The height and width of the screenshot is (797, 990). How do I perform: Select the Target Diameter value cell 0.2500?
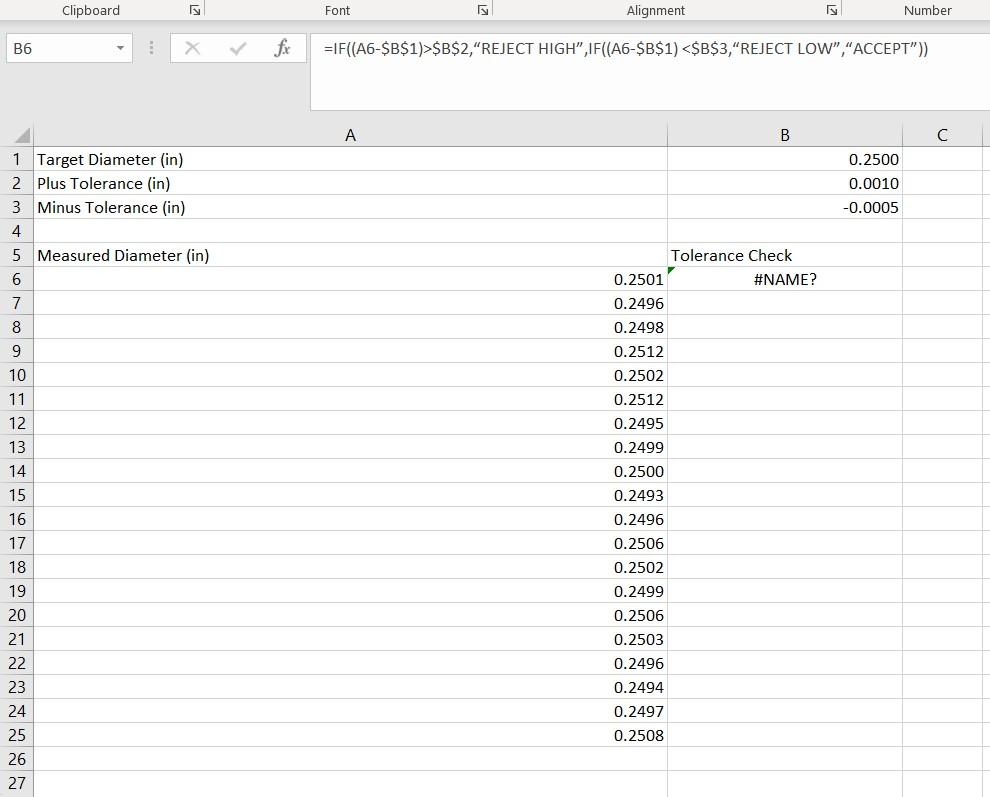click(785, 159)
